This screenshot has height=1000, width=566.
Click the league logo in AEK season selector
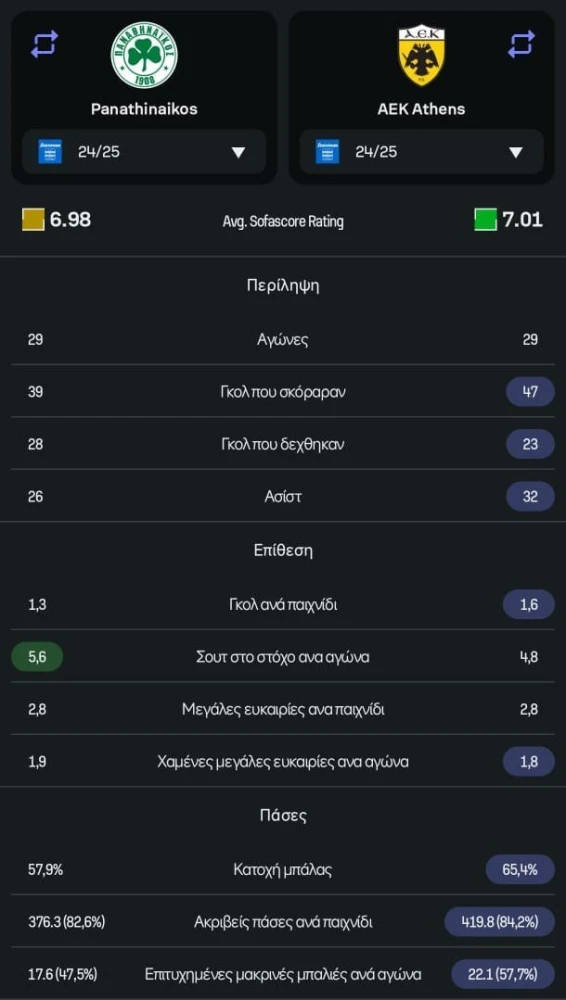pyautogui.click(x=327, y=152)
